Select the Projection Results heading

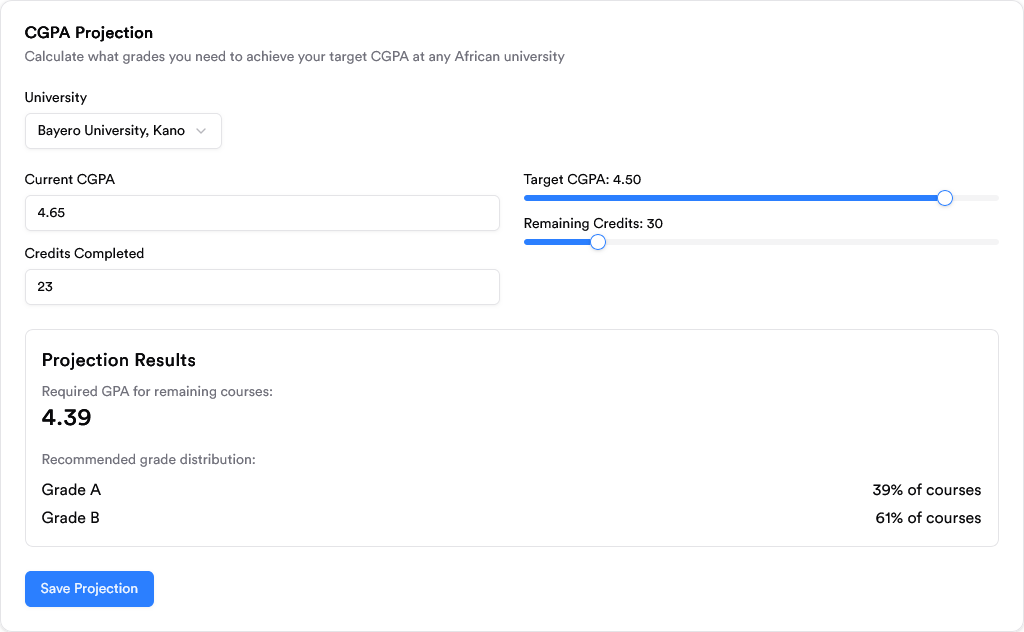[x=118, y=360]
